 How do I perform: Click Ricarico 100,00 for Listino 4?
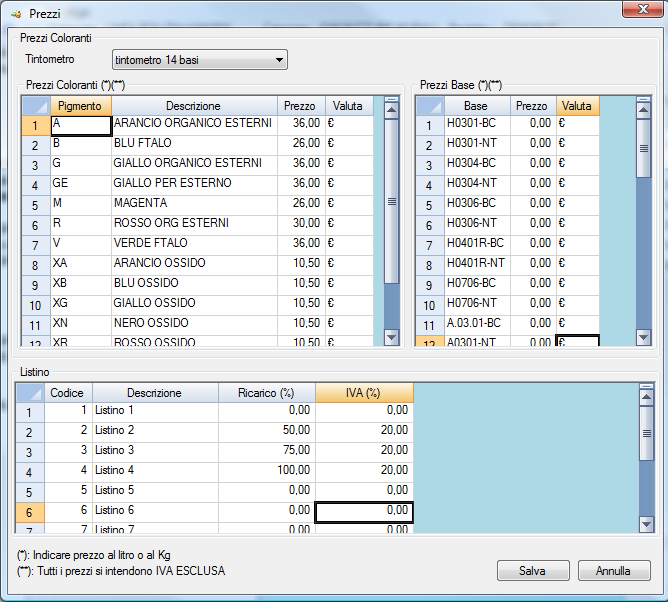(x=267, y=473)
